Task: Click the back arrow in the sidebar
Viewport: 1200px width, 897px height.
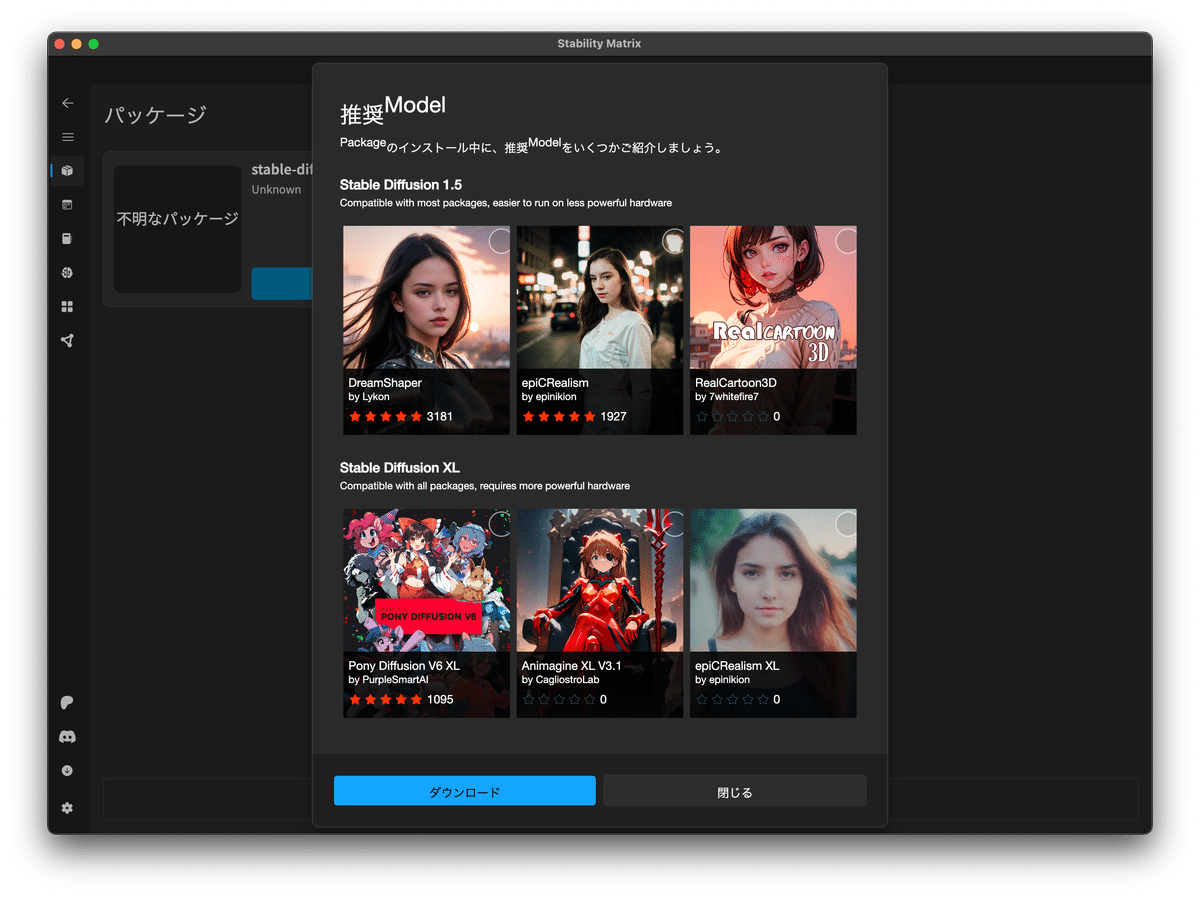Action: click(67, 103)
